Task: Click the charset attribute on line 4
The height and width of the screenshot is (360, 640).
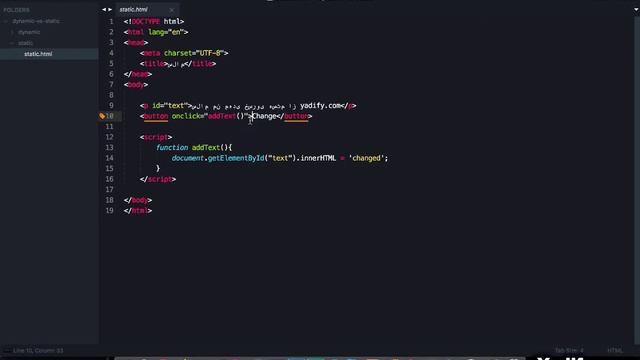Action: 178,53
